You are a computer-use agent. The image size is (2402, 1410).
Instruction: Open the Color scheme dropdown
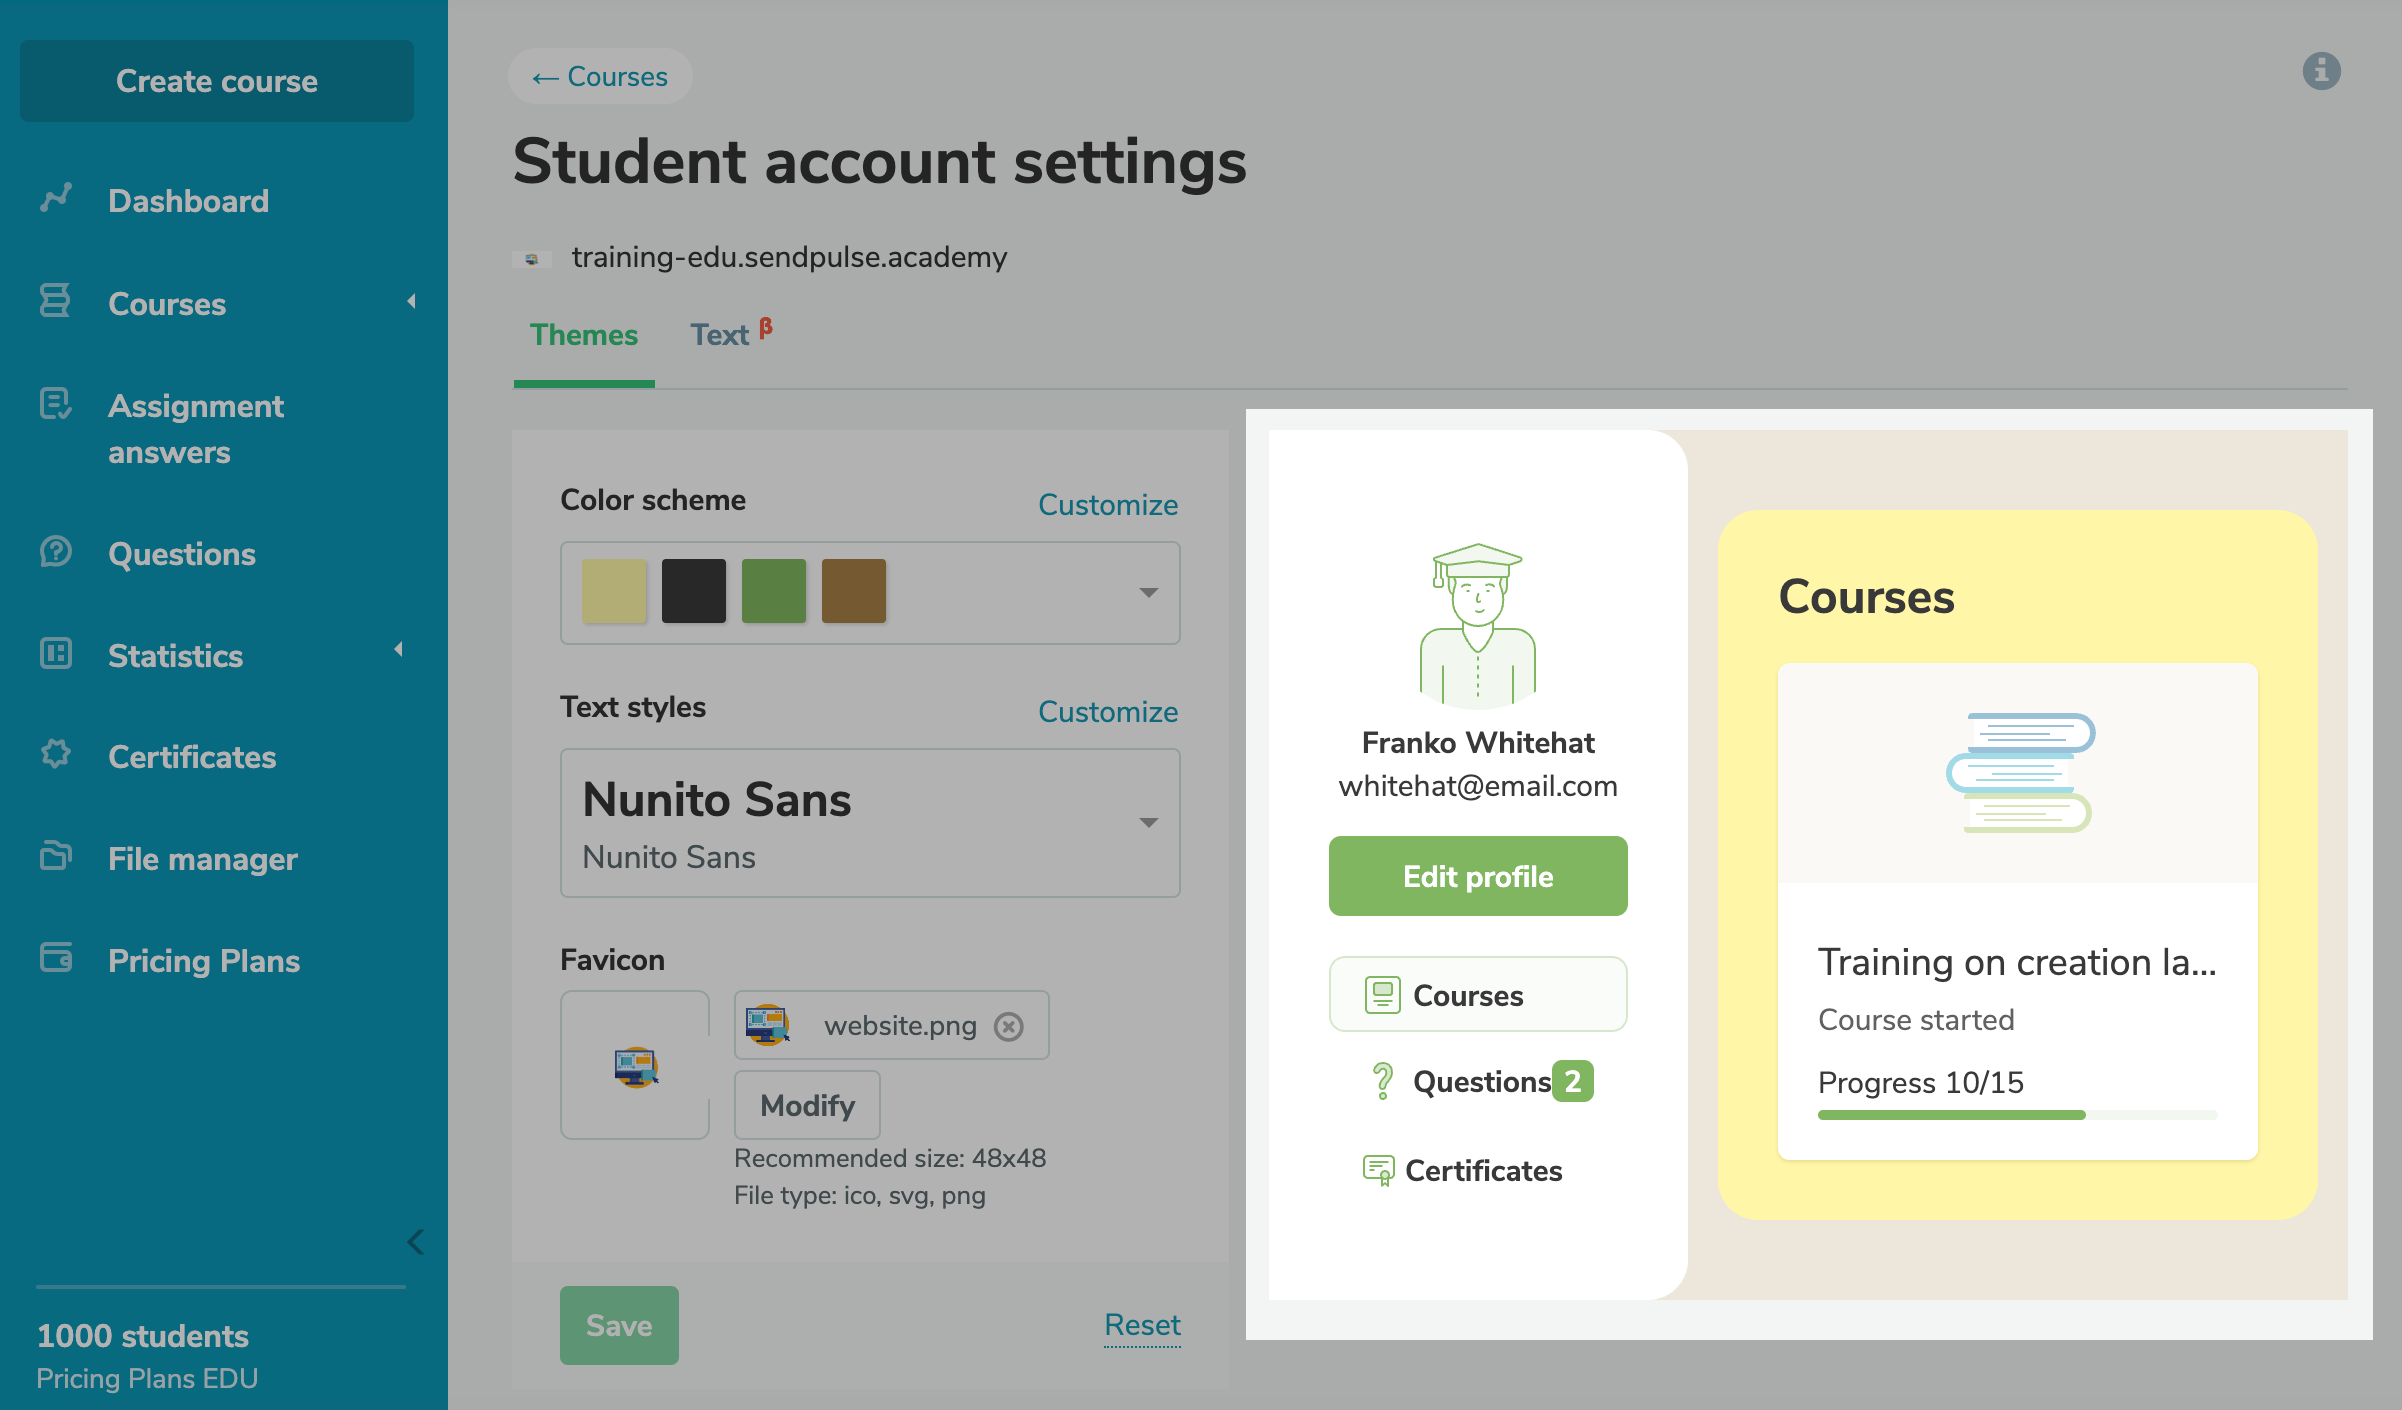(1148, 593)
